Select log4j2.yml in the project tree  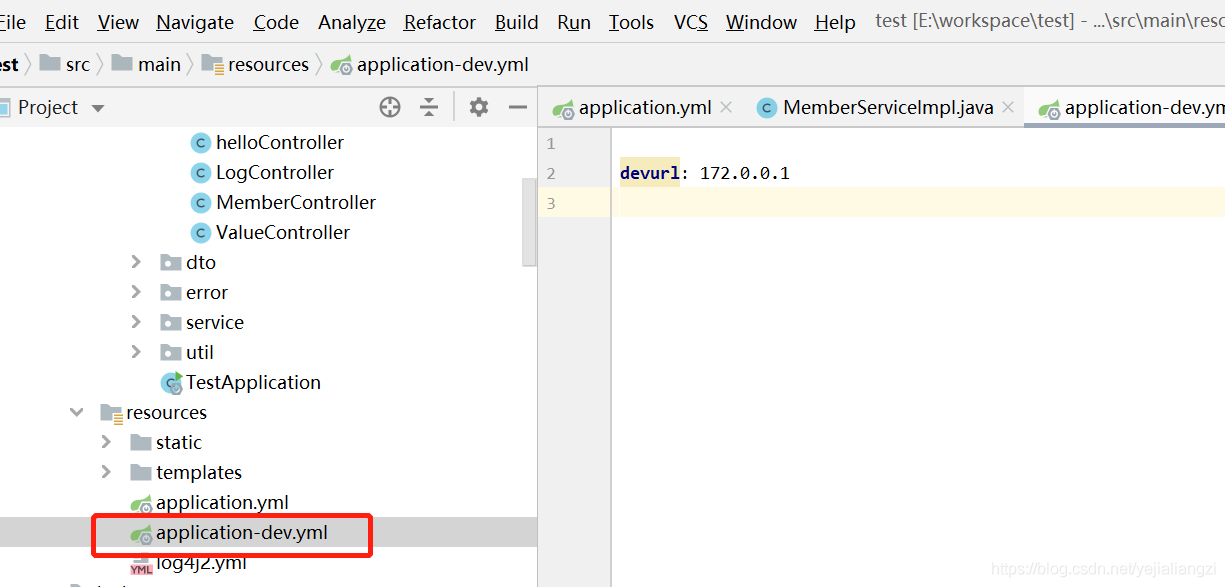click(x=201, y=563)
